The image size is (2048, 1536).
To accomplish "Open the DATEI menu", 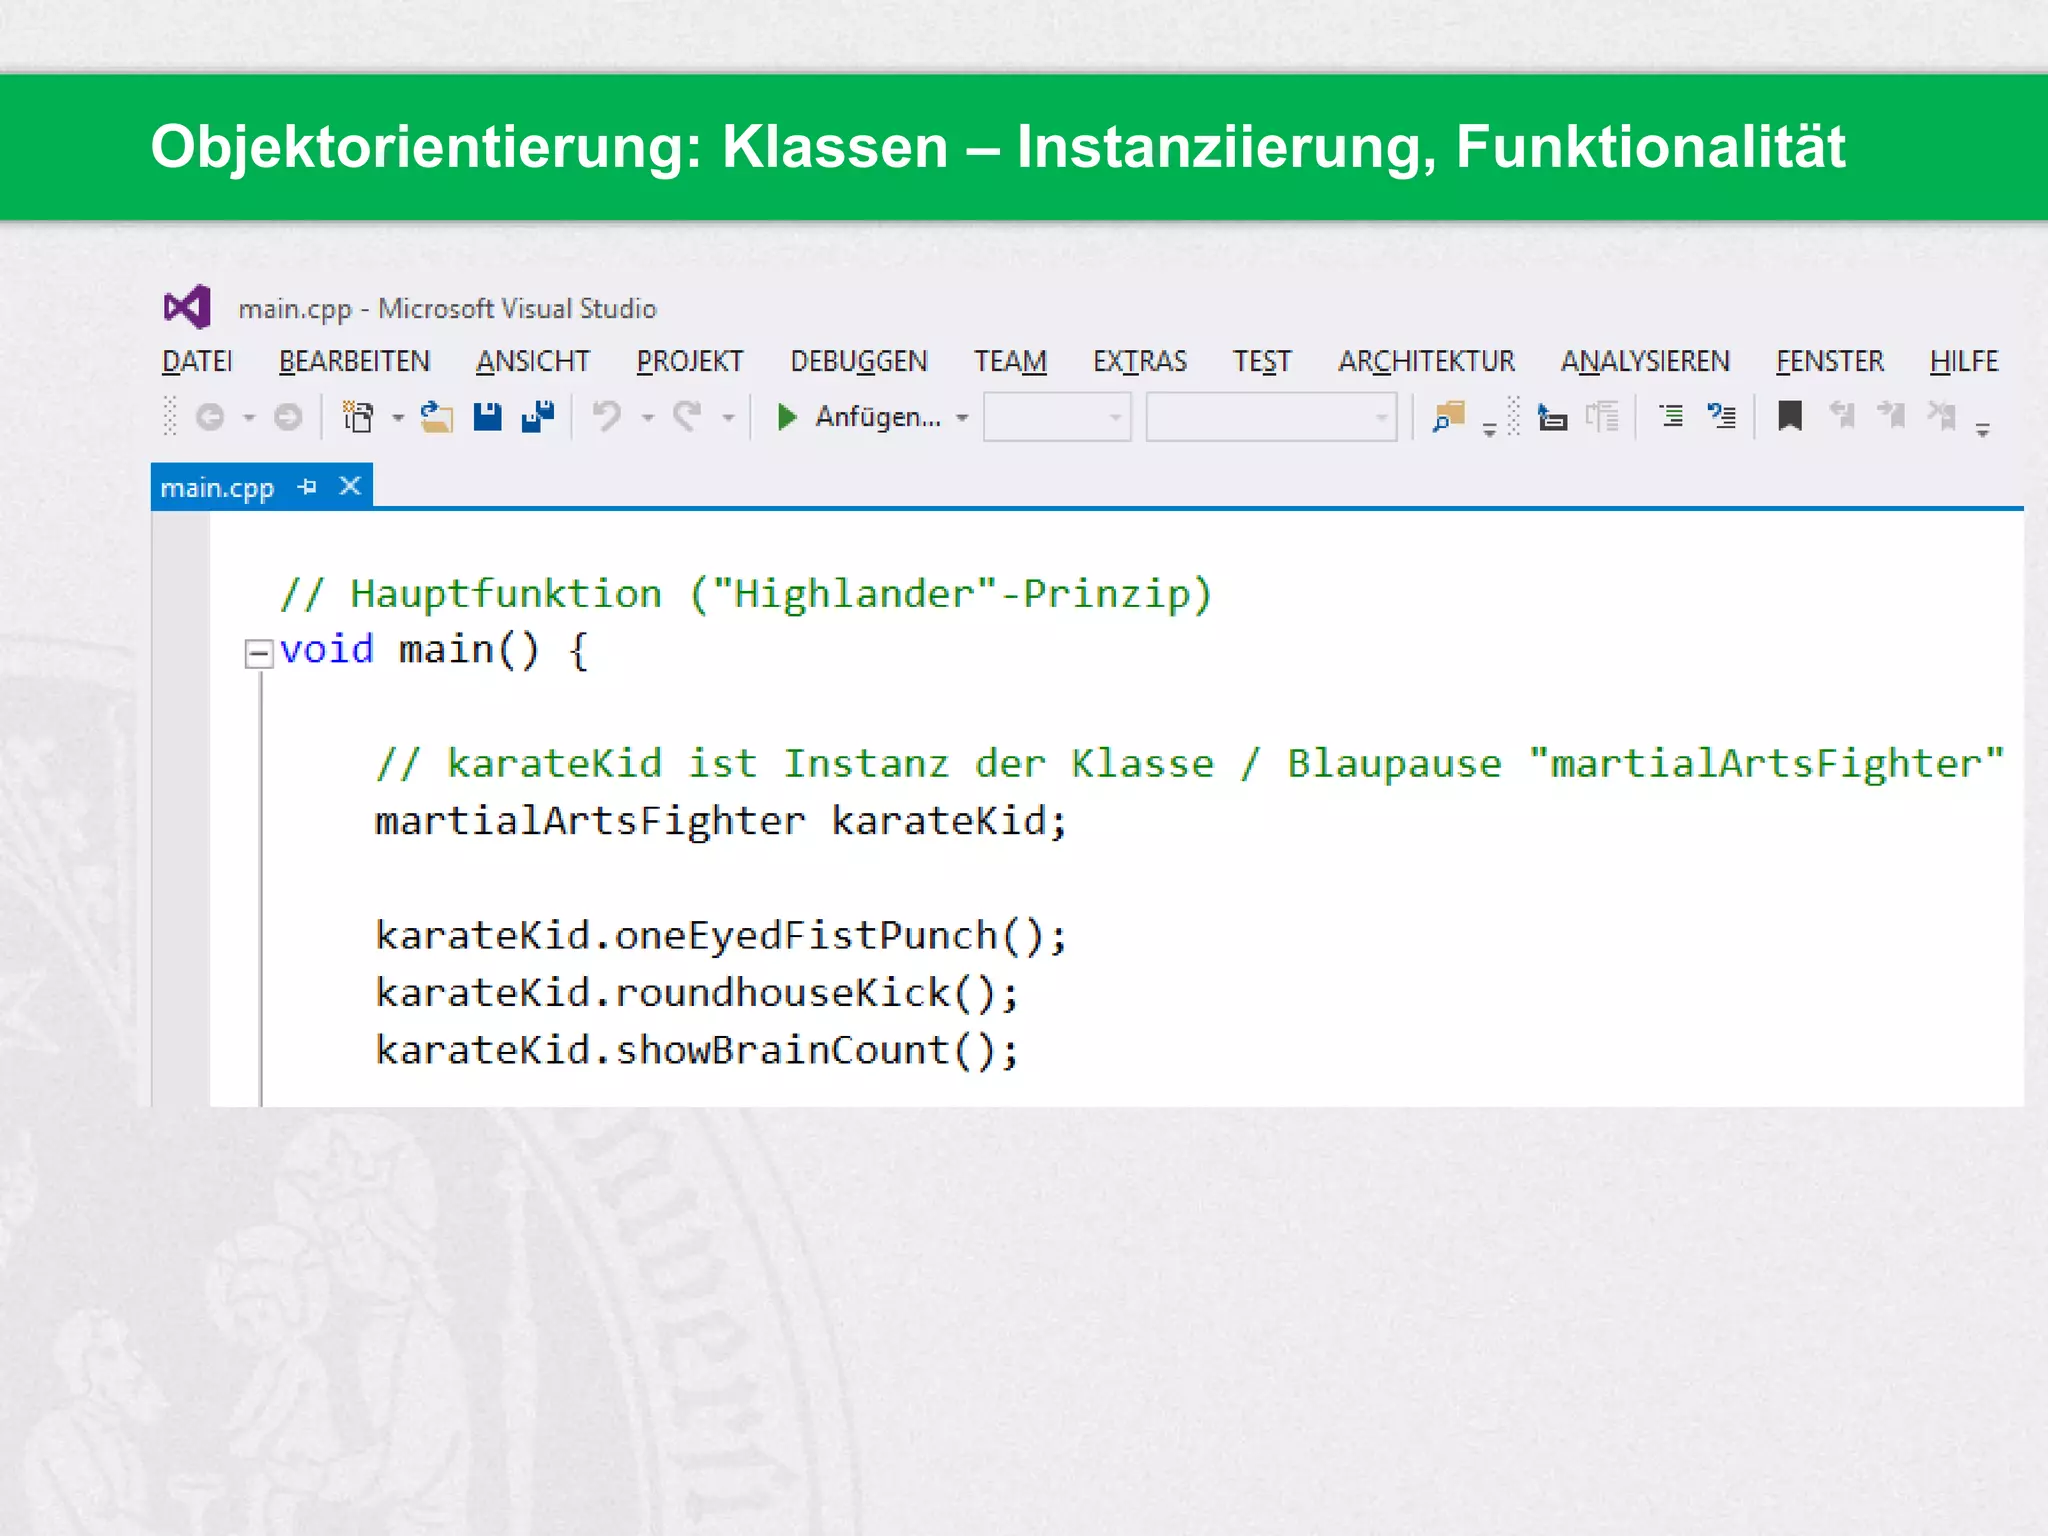I will 197,361.
